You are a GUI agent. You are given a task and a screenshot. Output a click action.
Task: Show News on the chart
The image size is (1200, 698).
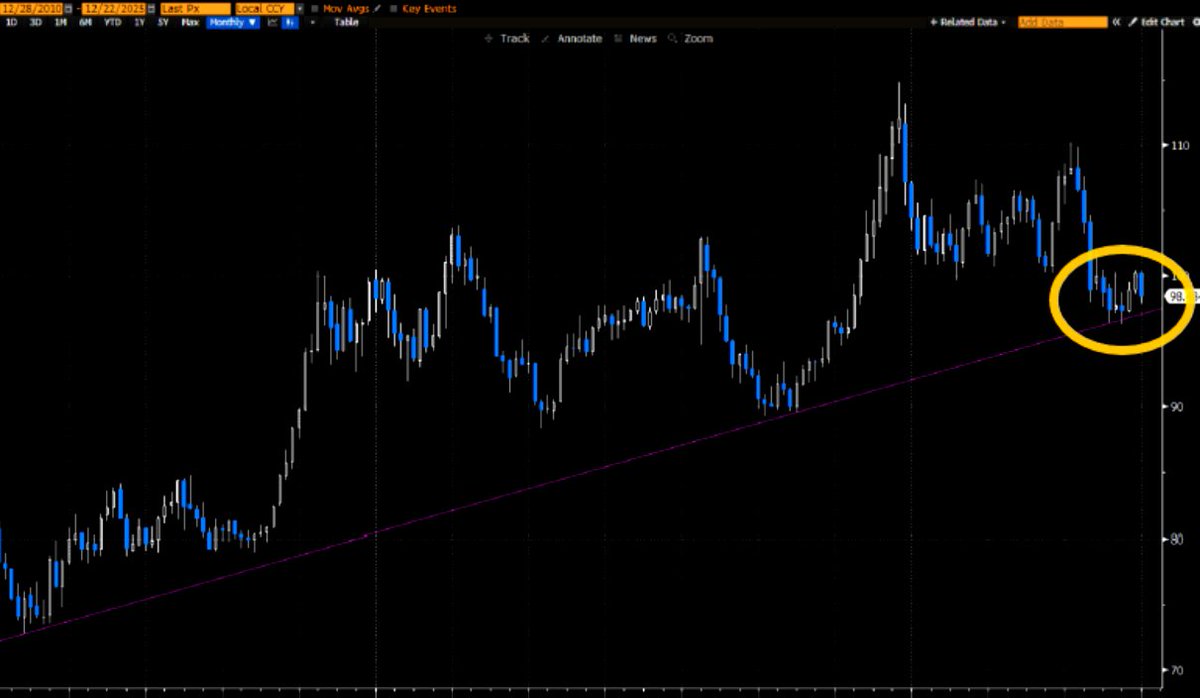[x=635, y=38]
